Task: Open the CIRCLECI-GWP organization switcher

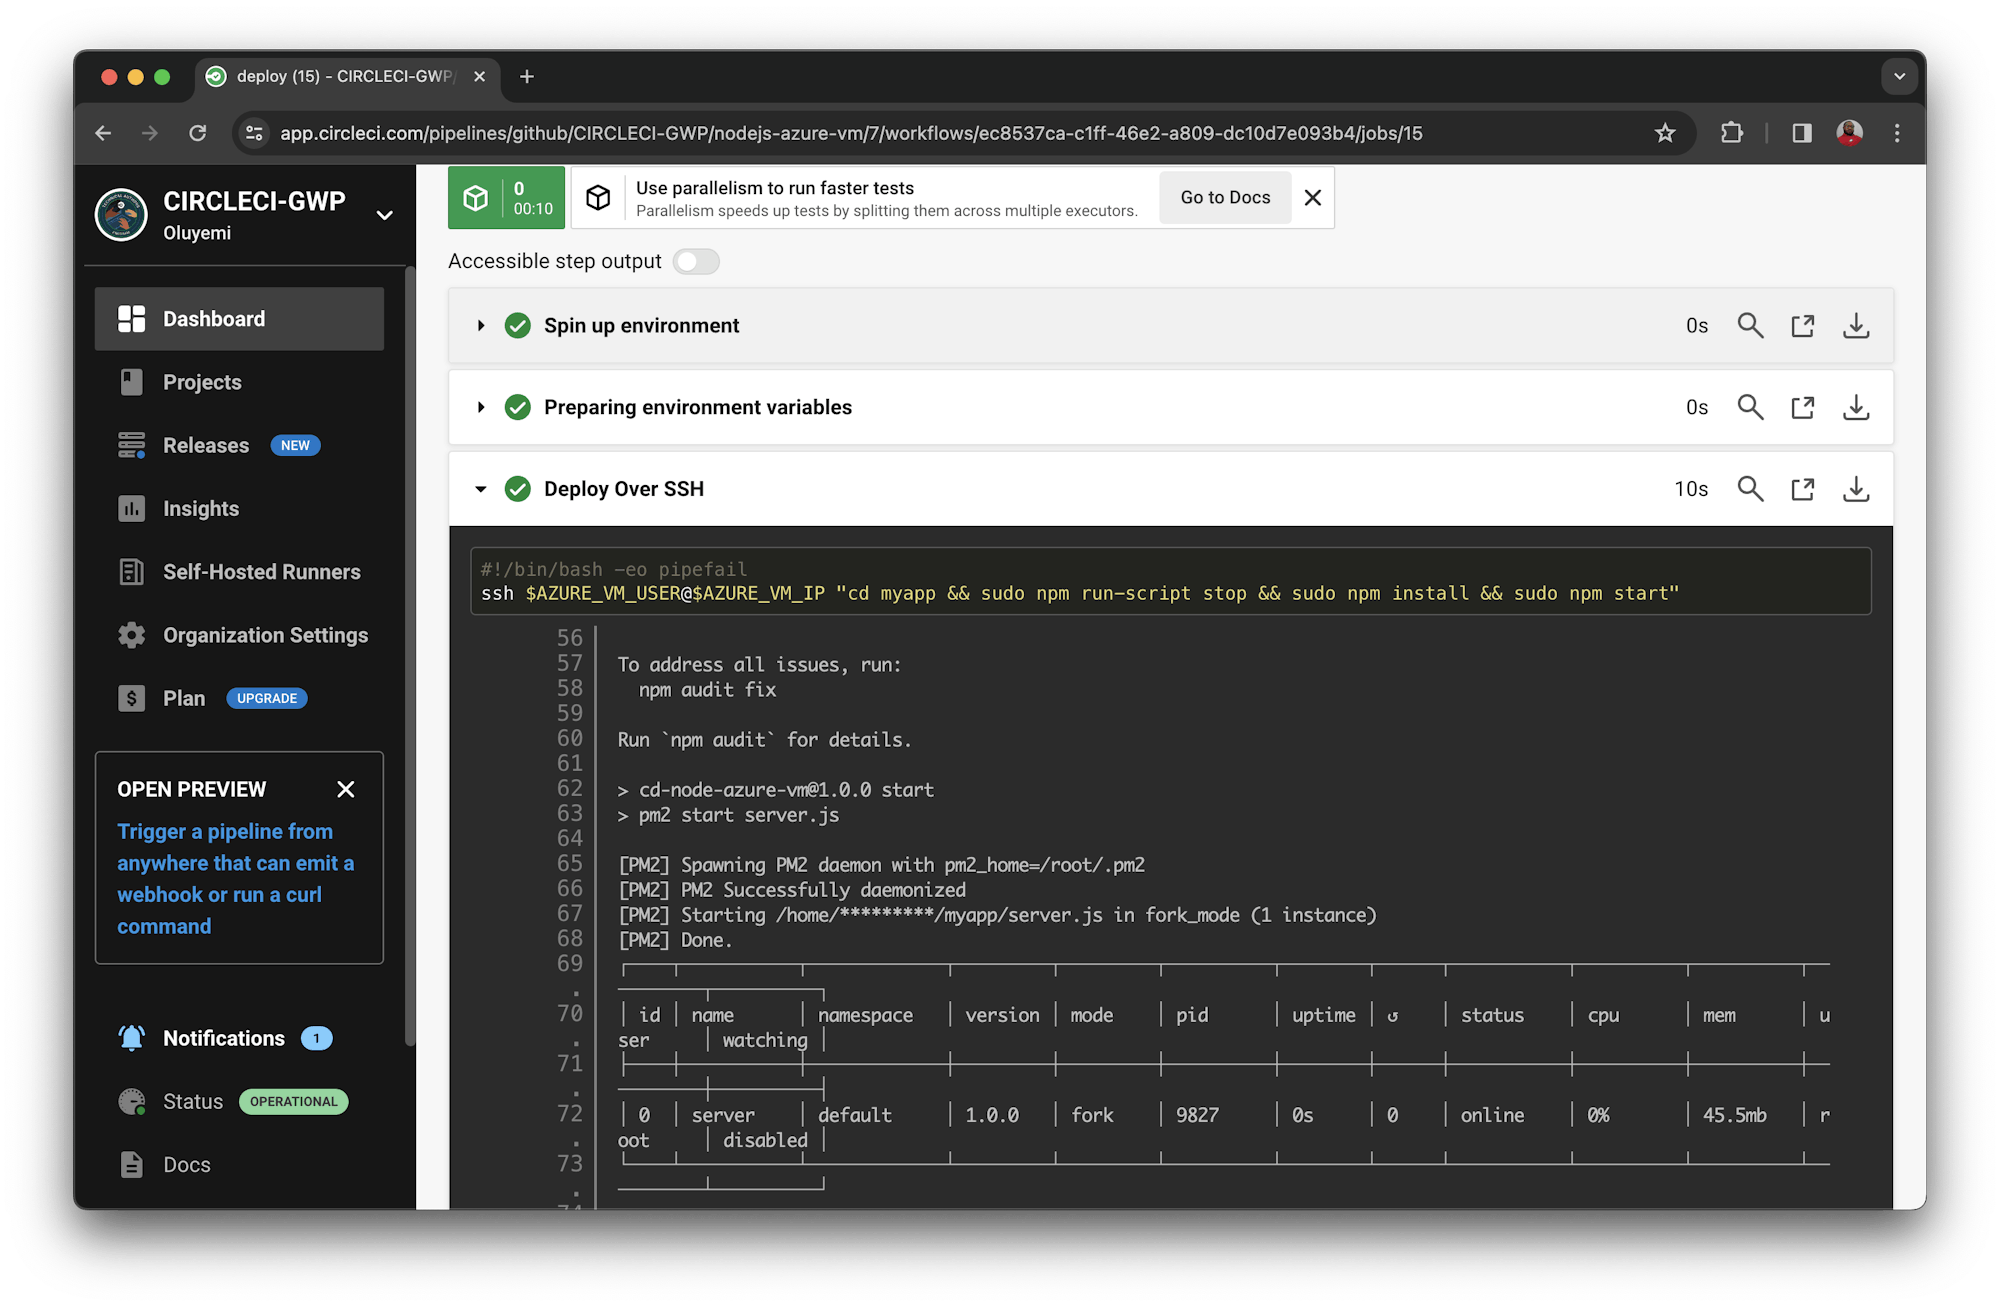Action: [x=385, y=214]
